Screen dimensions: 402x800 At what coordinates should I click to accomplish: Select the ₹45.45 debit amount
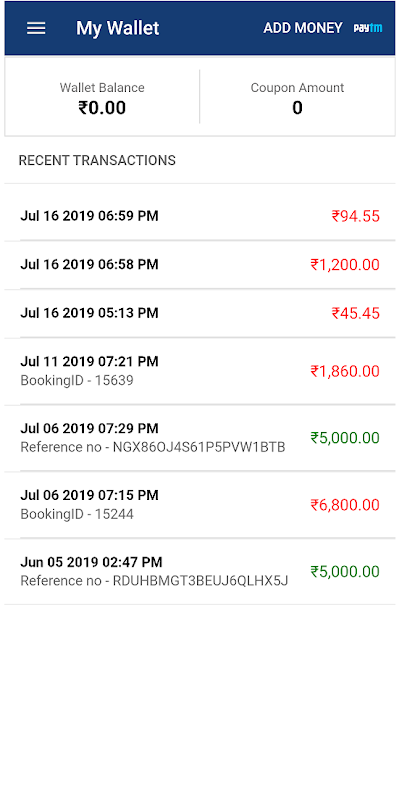click(x=356, y=313)
